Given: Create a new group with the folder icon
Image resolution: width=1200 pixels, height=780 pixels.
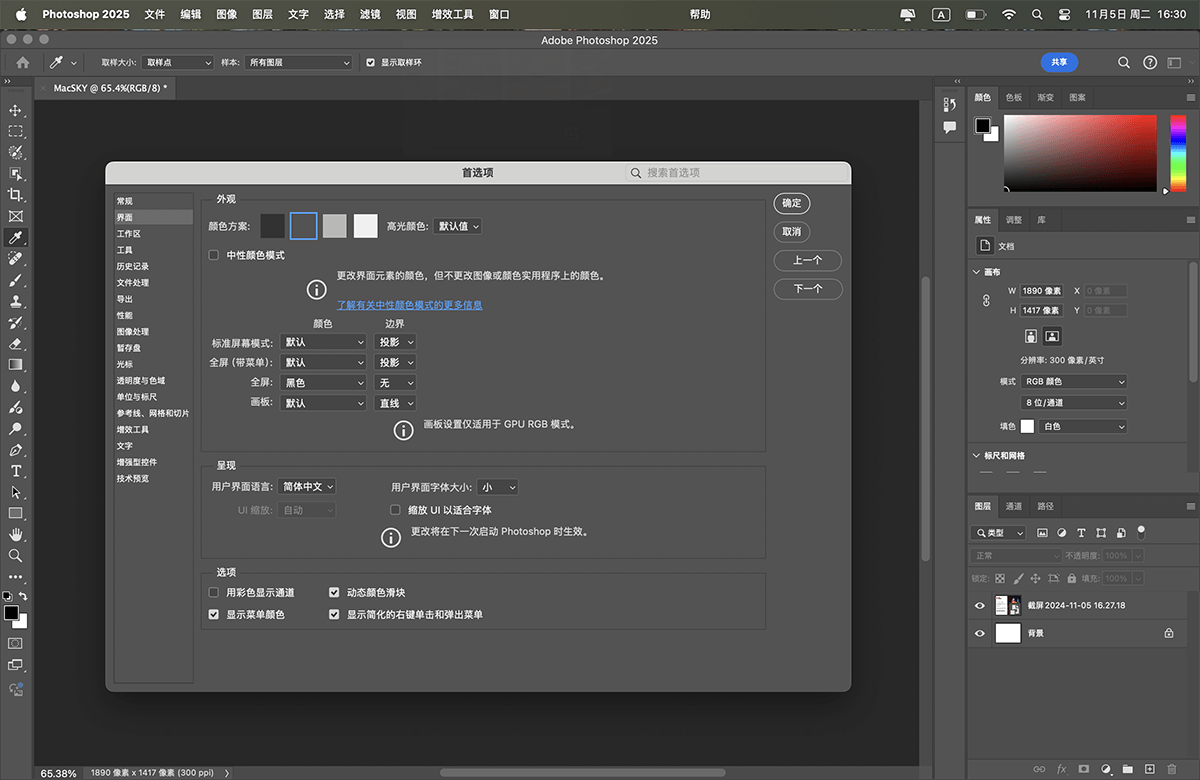Looking at the screenshot, I should tap(1127, 769).
